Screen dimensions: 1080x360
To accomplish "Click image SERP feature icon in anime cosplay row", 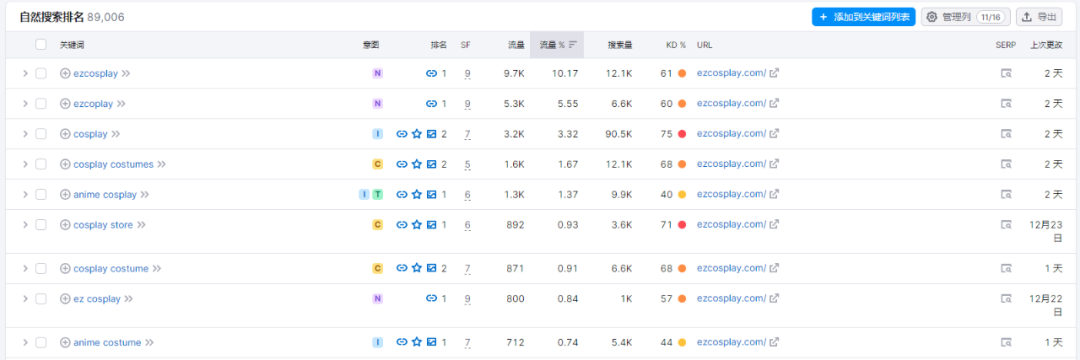I will pos(431,194).
